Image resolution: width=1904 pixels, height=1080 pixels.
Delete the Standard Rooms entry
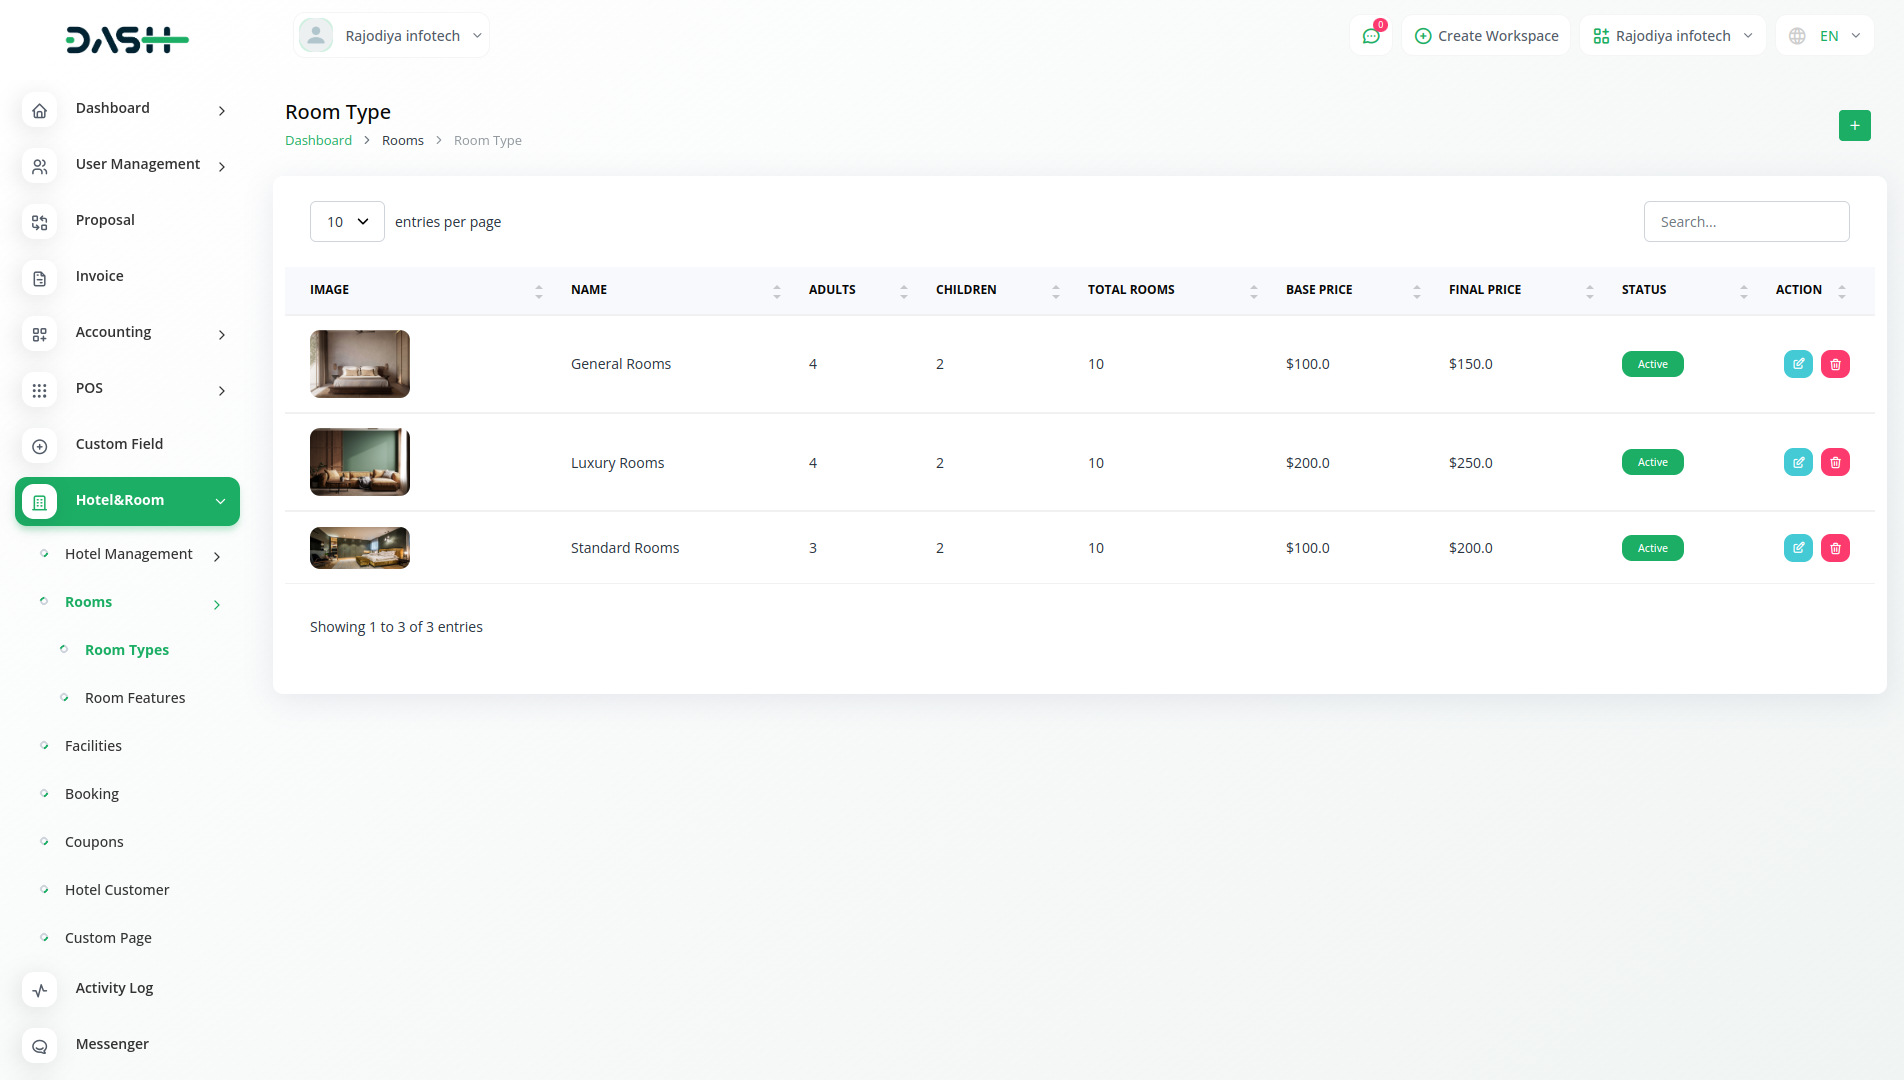pos(1835,548)
